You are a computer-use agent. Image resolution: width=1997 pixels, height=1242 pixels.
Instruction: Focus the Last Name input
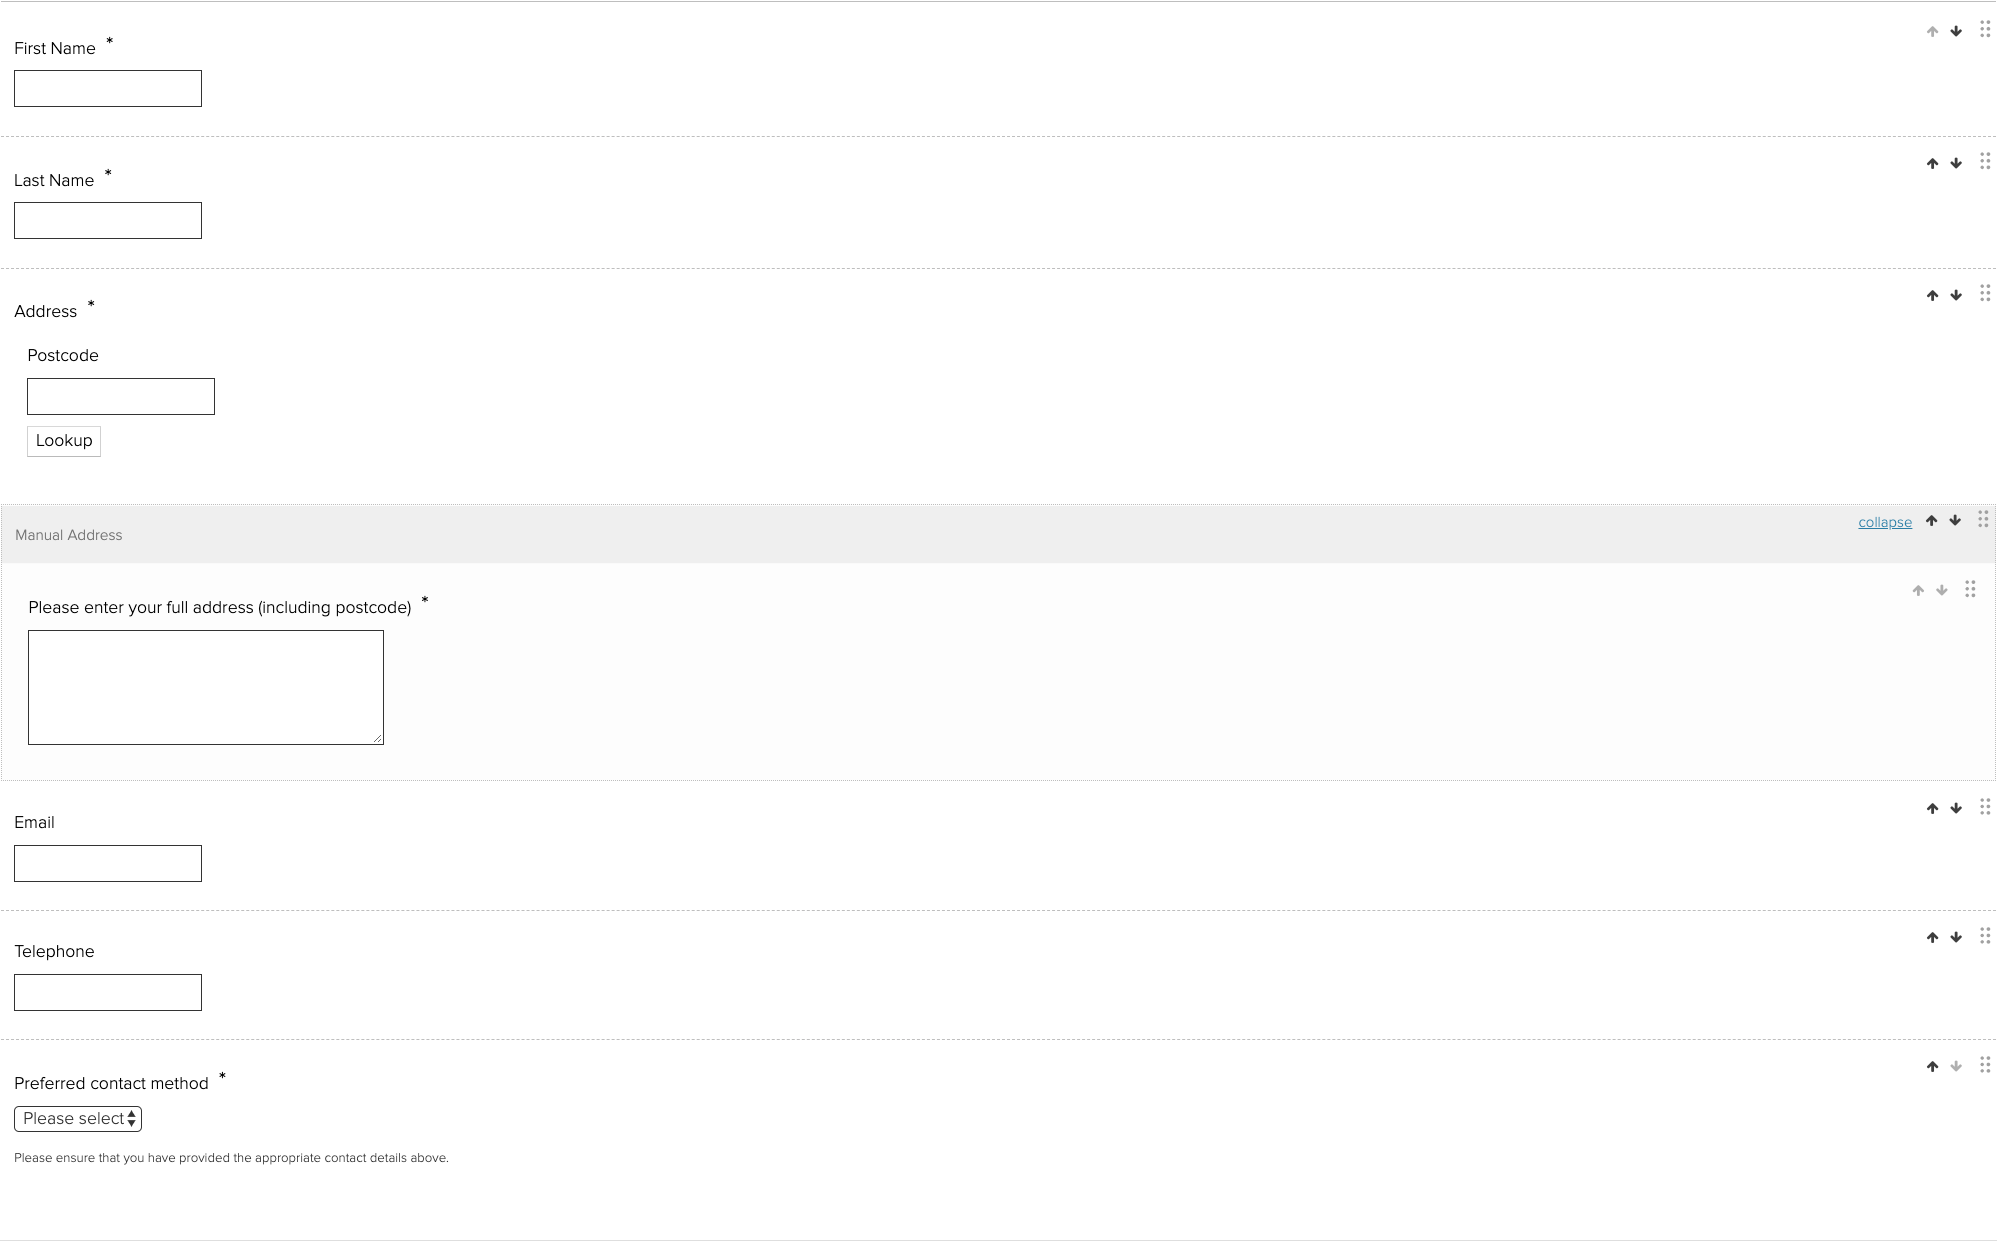(x=108, y=221)
